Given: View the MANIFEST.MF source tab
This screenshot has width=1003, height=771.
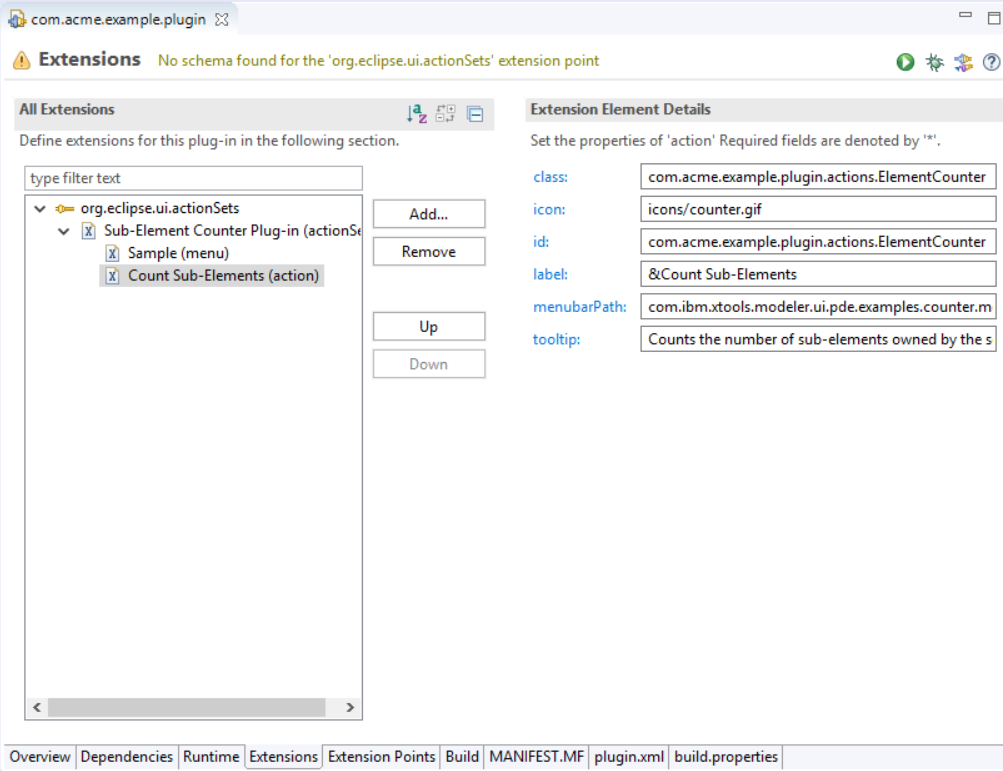Looking at the screenshot, I should pos(537,757).
